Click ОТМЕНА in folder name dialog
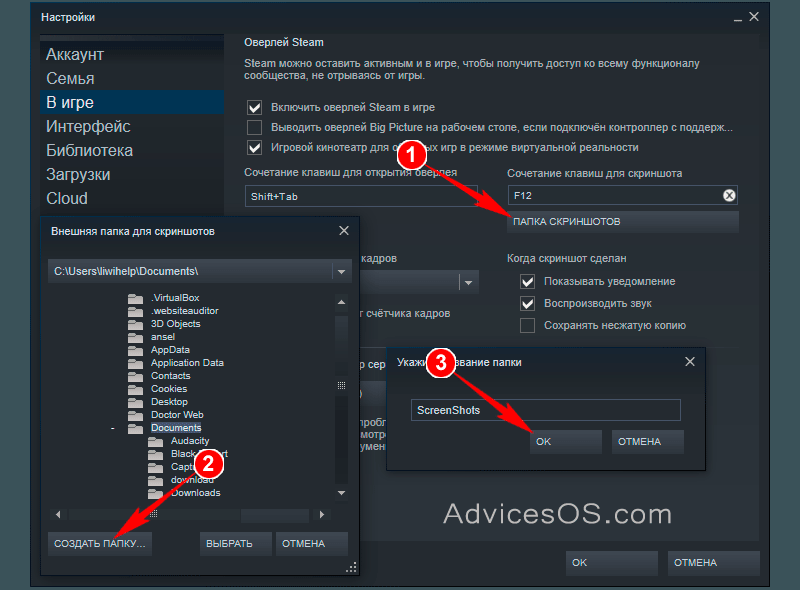This screenshot has height=590, width=800. (647, 441)
